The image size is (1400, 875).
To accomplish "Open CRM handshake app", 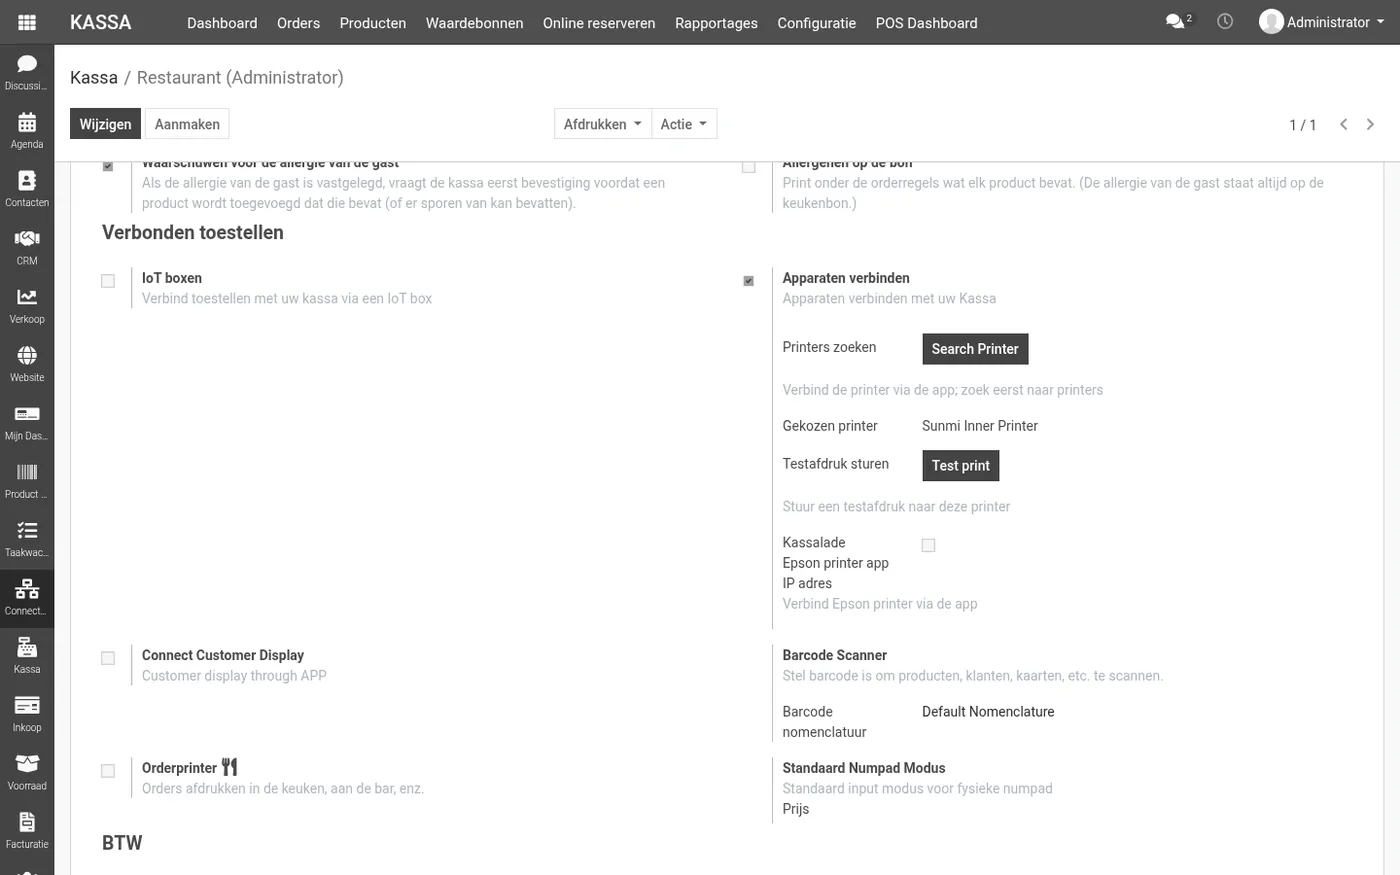I will pos(27,247).
